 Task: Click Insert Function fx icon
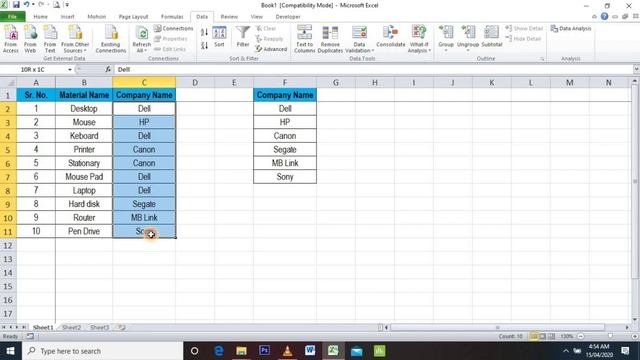pyautogui.click(x=108, y=69)
